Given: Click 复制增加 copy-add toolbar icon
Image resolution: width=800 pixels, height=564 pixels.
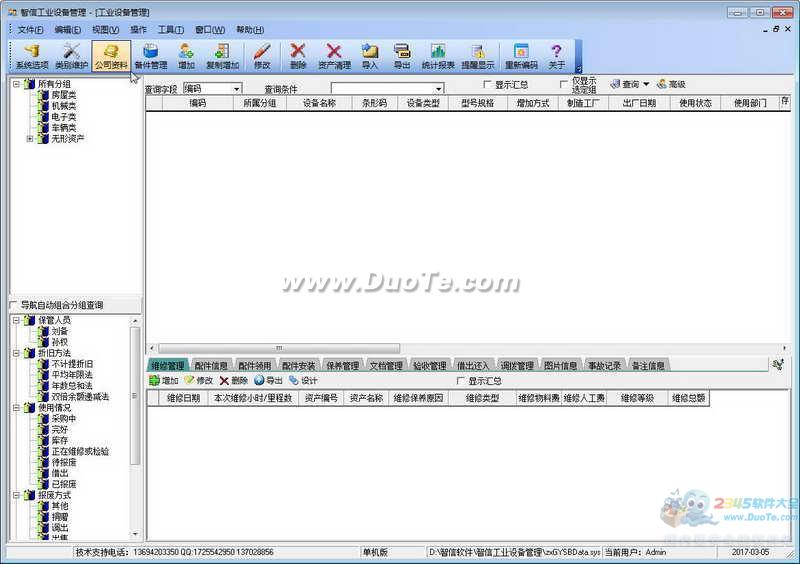Looking at the screenshot, I should 222,56.
